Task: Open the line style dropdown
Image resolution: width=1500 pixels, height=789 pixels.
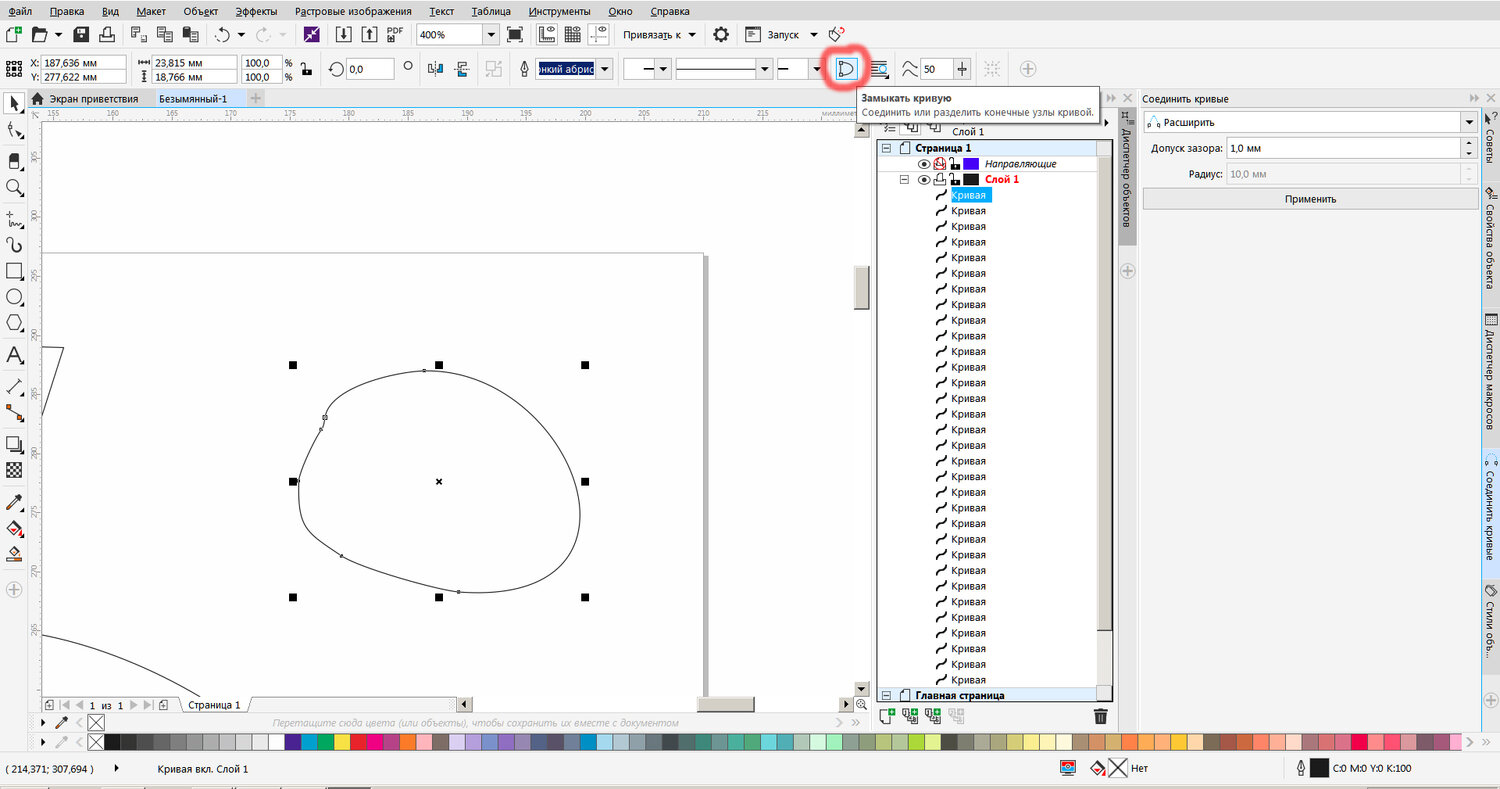Action: click(x=765, y=69)
